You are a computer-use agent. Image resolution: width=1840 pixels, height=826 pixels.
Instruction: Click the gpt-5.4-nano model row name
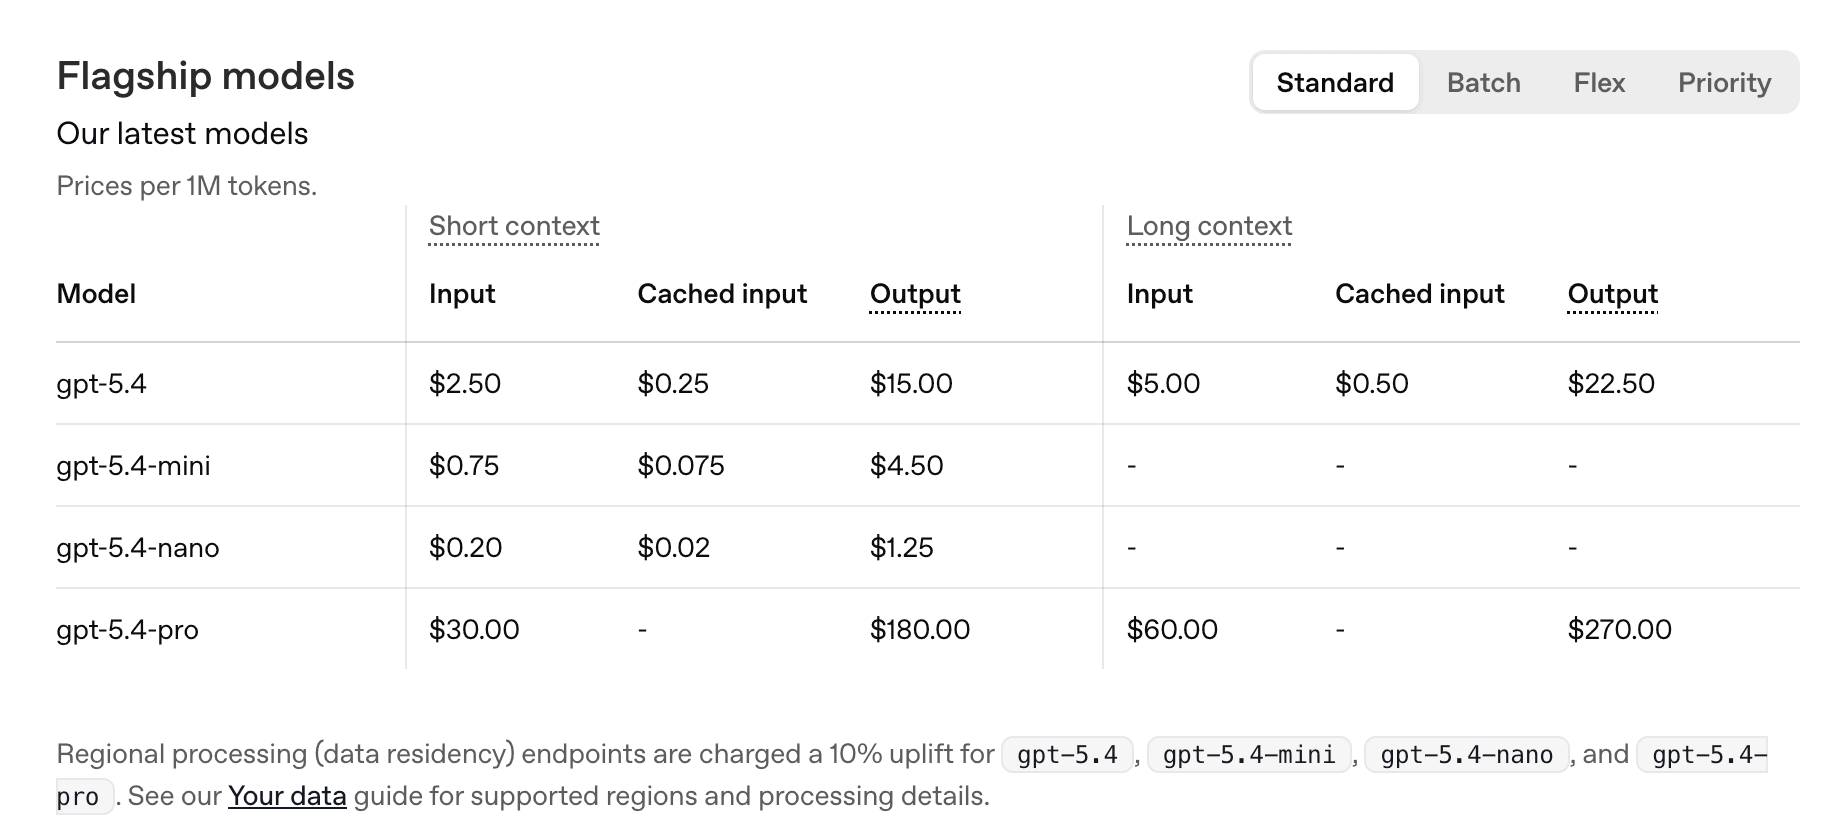(138, 548)
